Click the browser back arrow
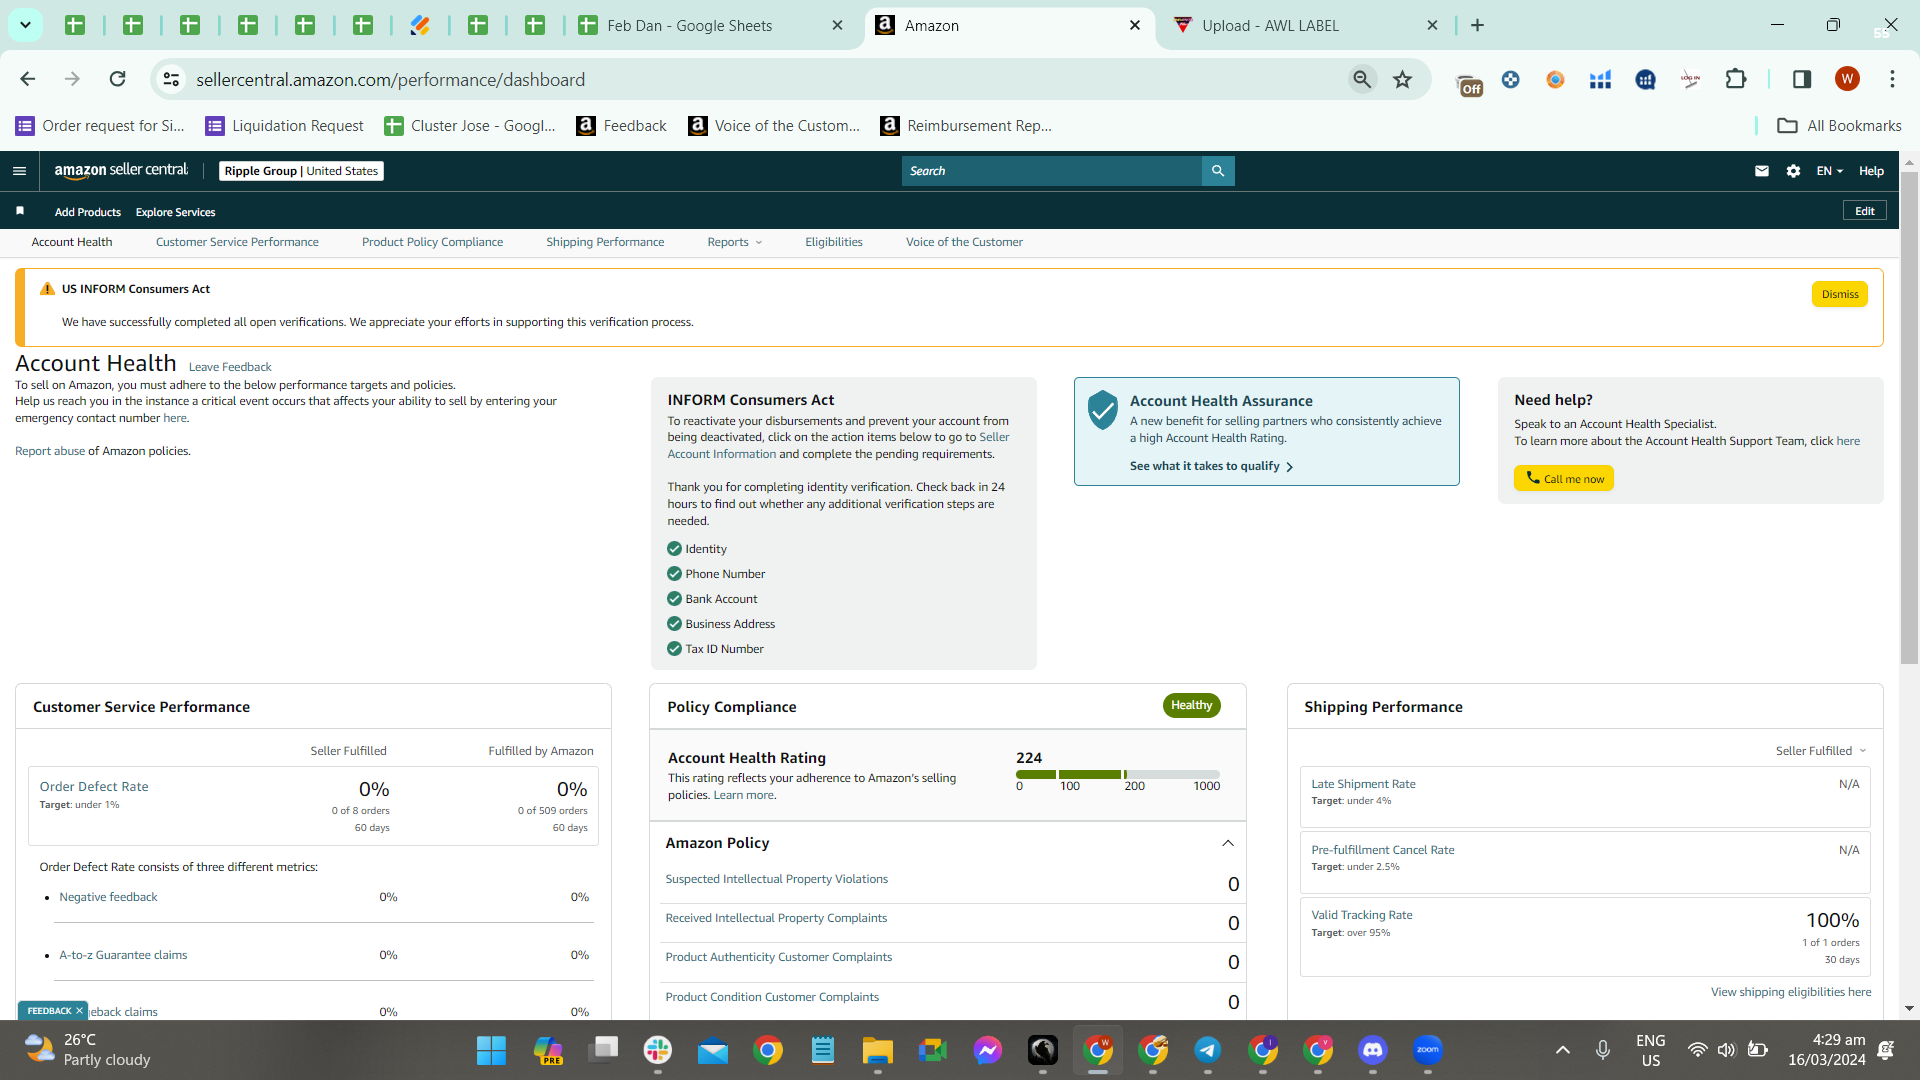This screenshot has width=1920, height=1080. click(x=28, y=79)
